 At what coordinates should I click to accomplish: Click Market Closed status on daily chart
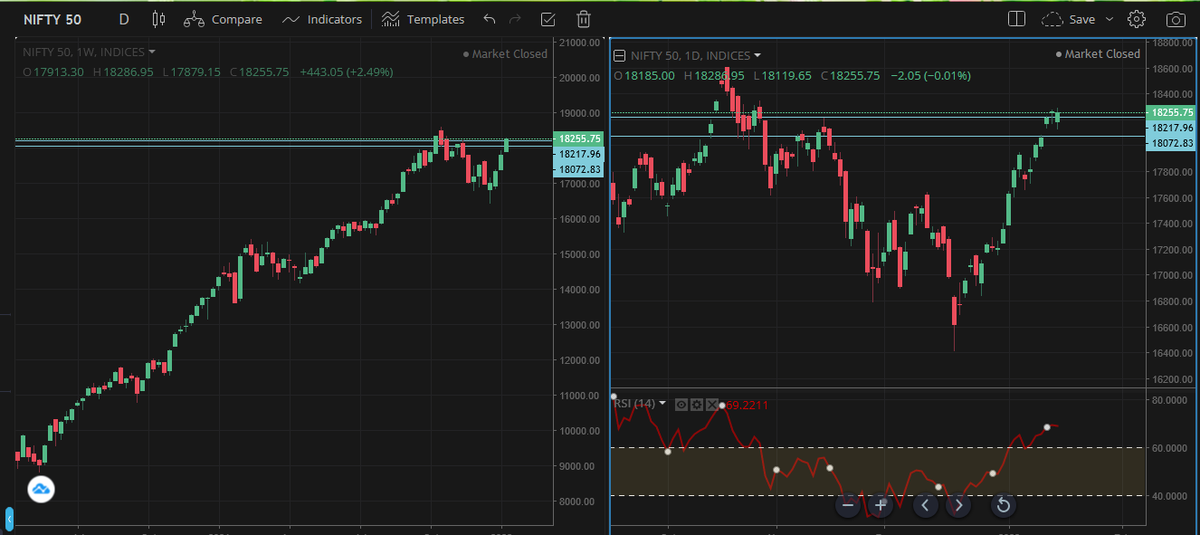[1098, 54]
